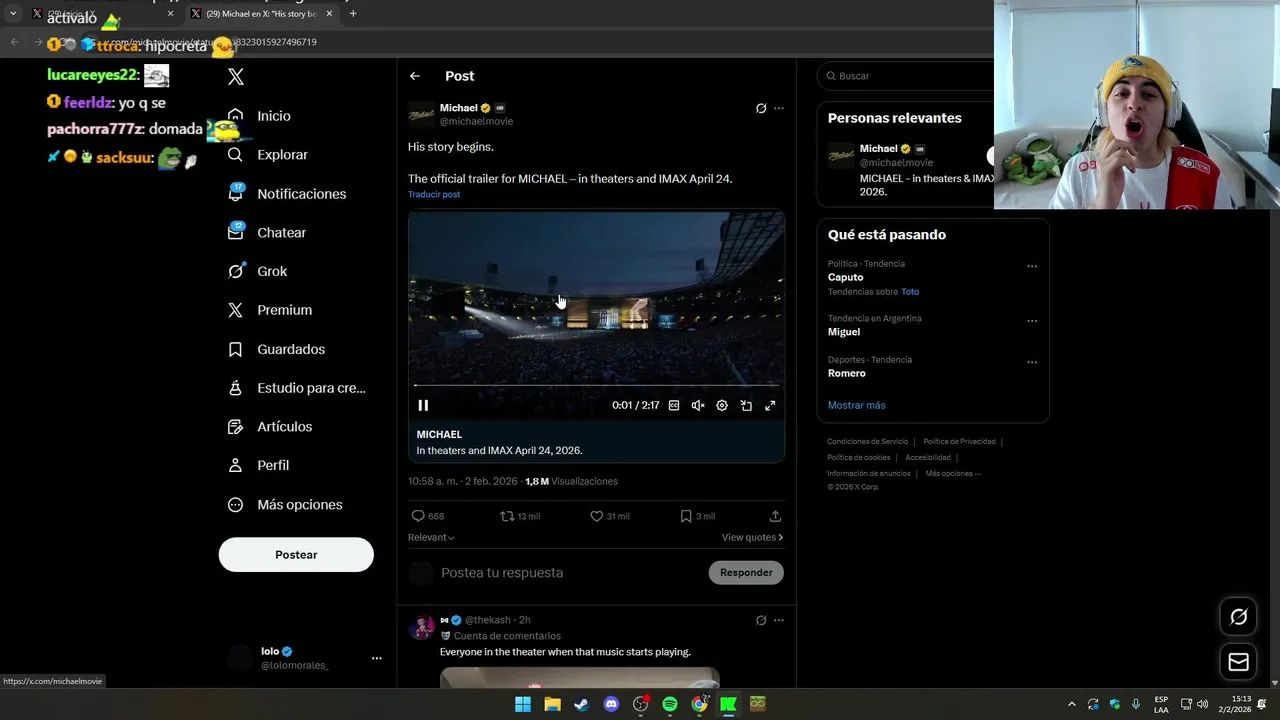1280x720 pixels.
Task: Seek on the video progress bar
Action: click(597, 385)
